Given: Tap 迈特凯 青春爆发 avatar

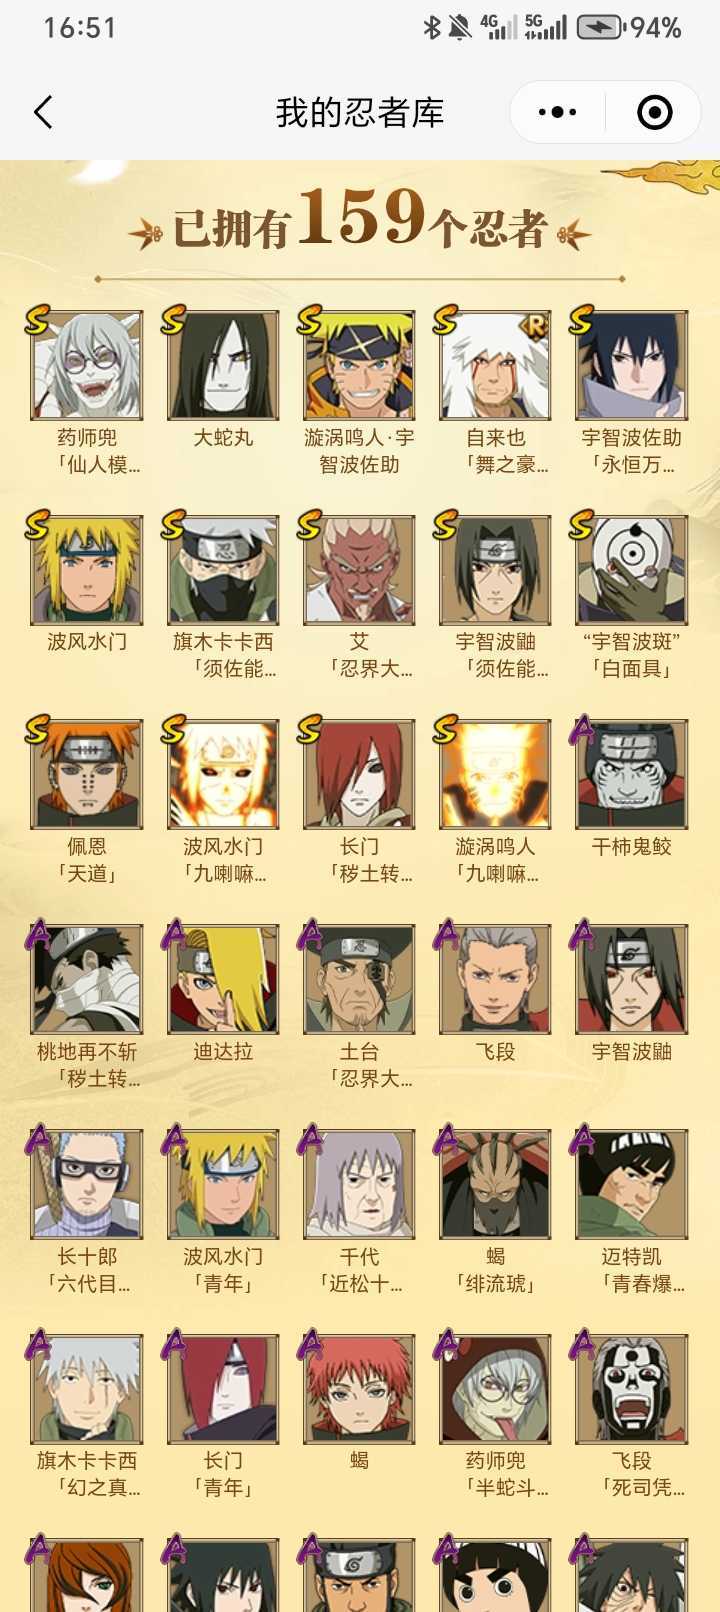Looking at the screenshot, I should point(631,1184).
